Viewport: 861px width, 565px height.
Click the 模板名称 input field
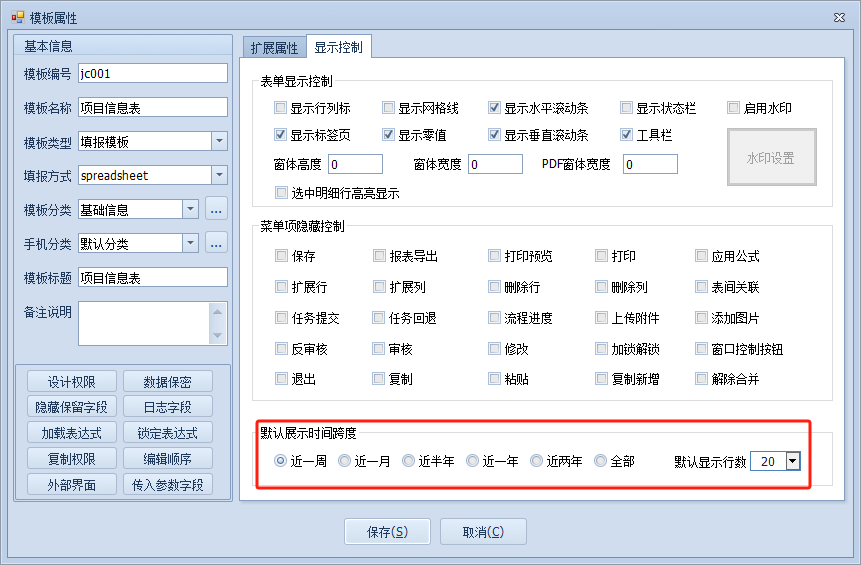point(152,107)
